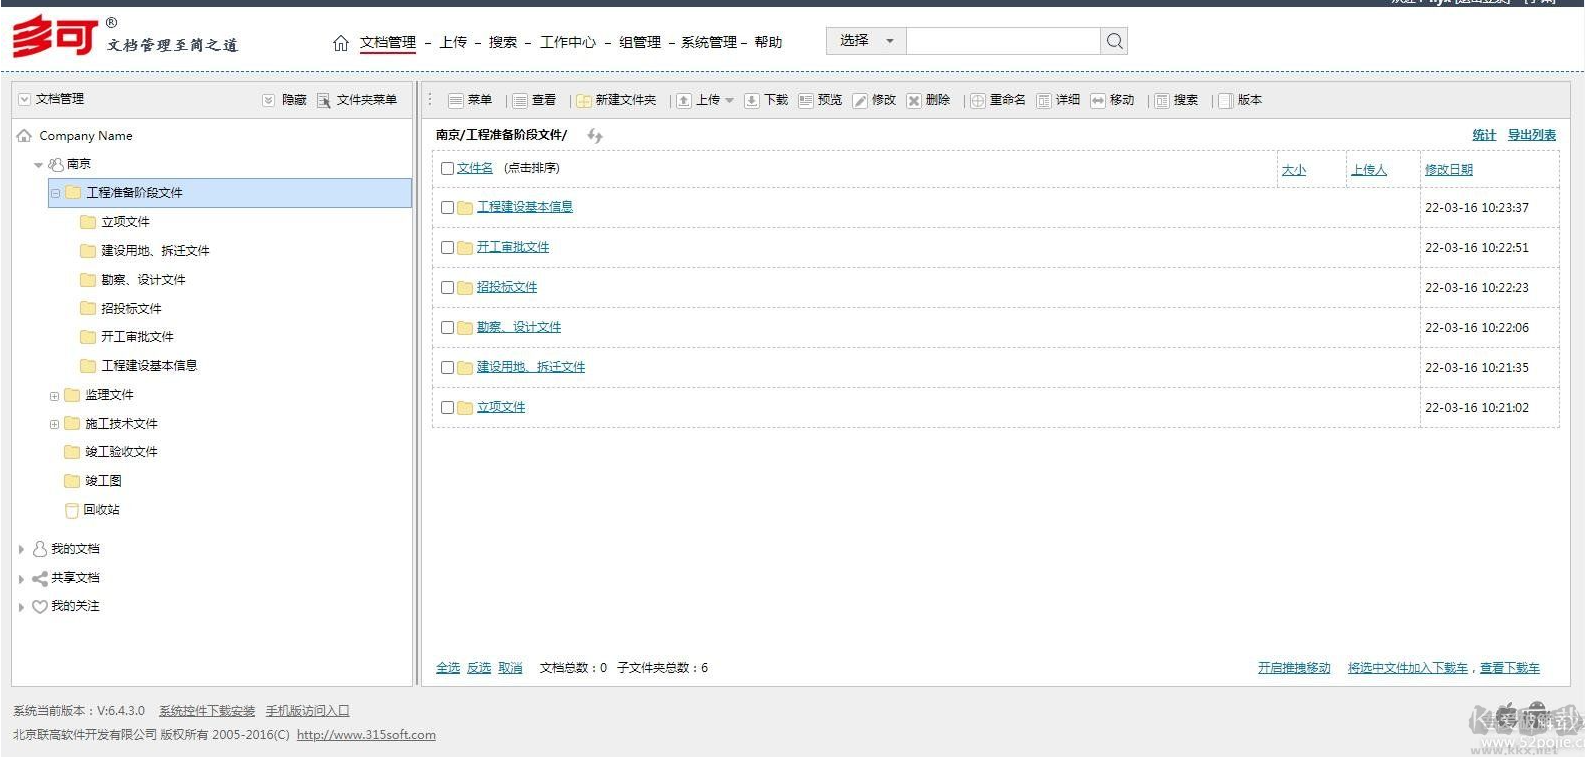1585x757 pixels.
Task: Open 搜索 in top navigation
Action: [503, 42]
